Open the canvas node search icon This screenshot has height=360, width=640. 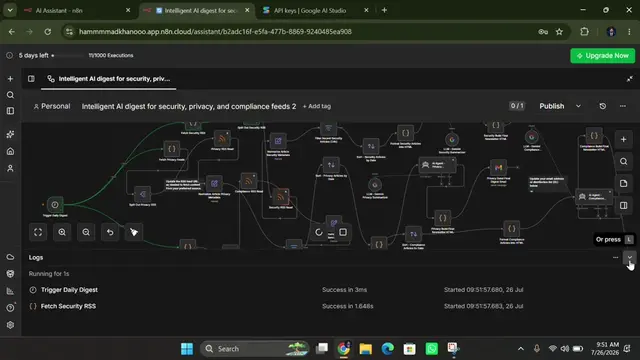pyautogui.click(x=623, y=162)
